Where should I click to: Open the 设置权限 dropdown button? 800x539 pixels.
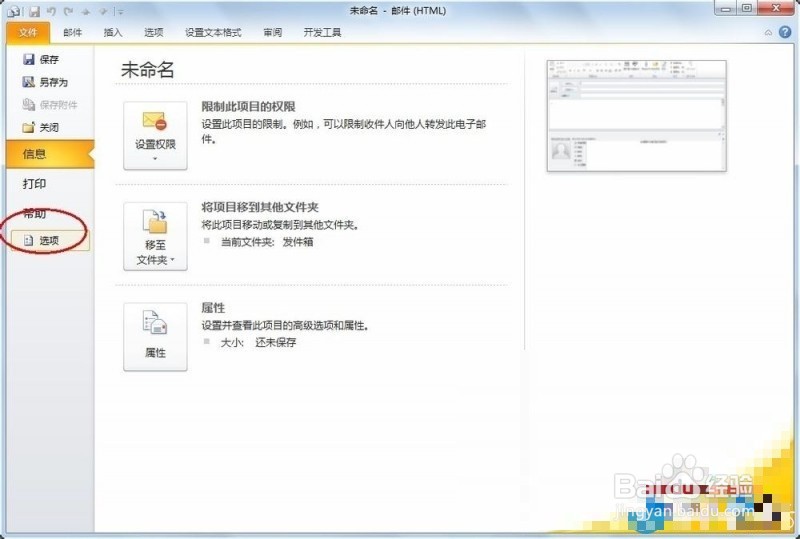tap(155, 136)
